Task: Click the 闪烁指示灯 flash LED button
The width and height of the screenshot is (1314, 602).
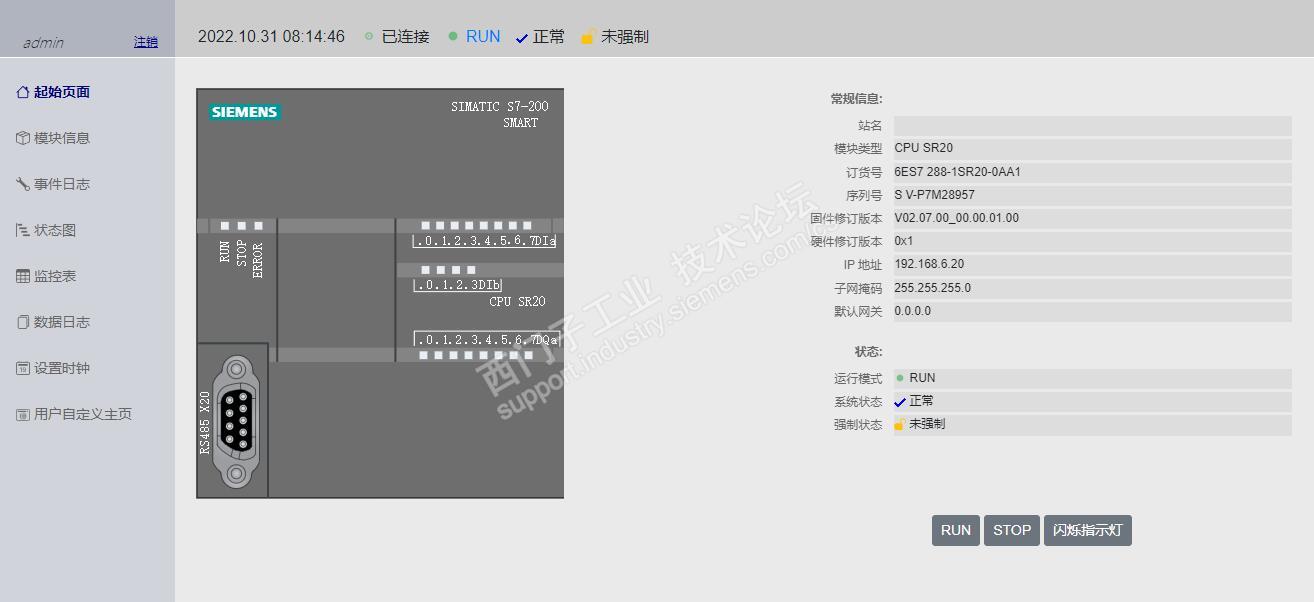Action: [1088, 530]
